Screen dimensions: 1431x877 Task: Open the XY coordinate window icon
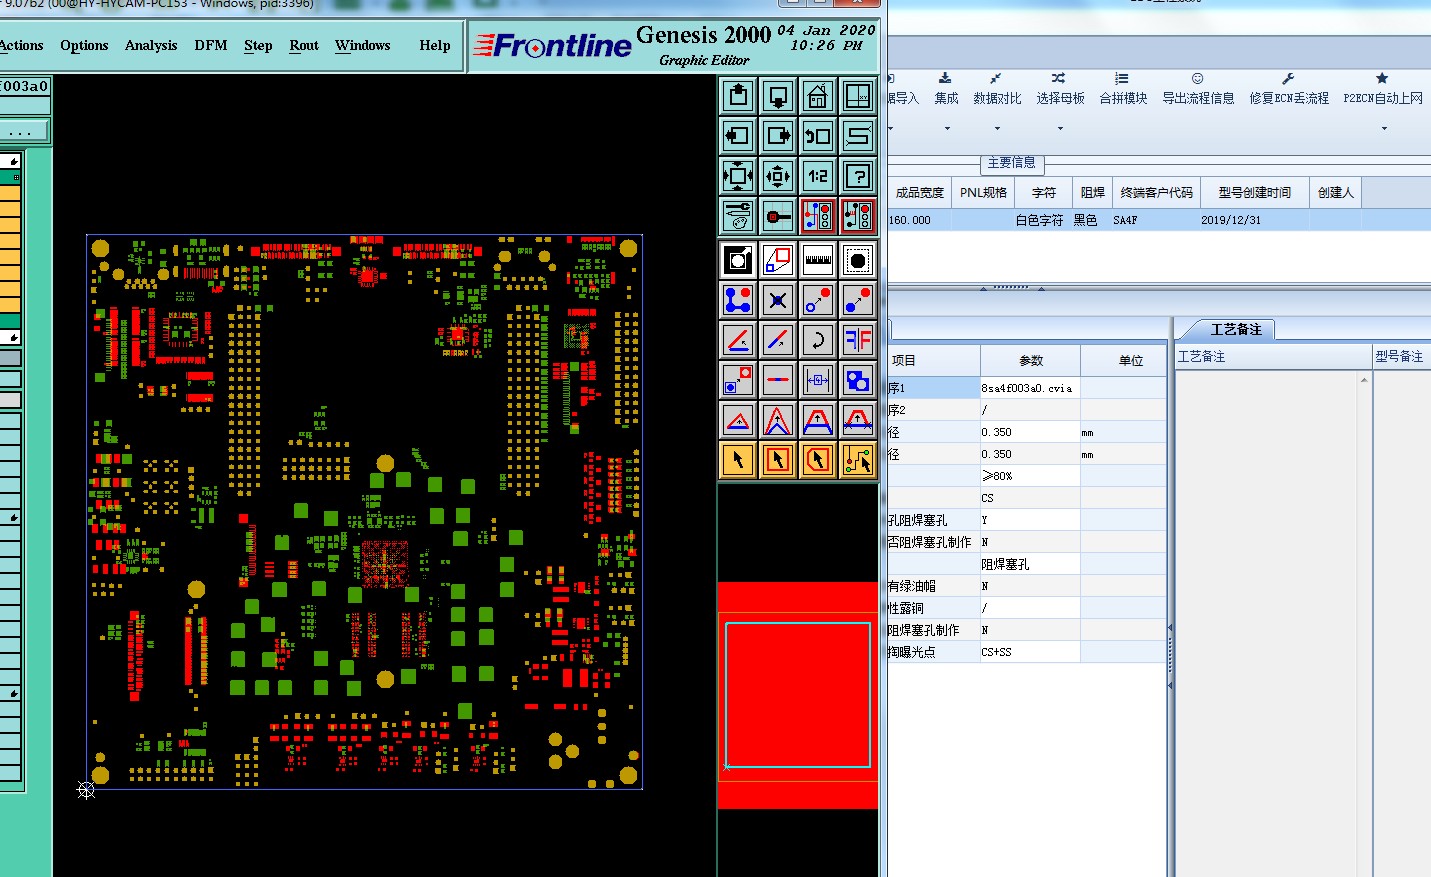point(858,96)
